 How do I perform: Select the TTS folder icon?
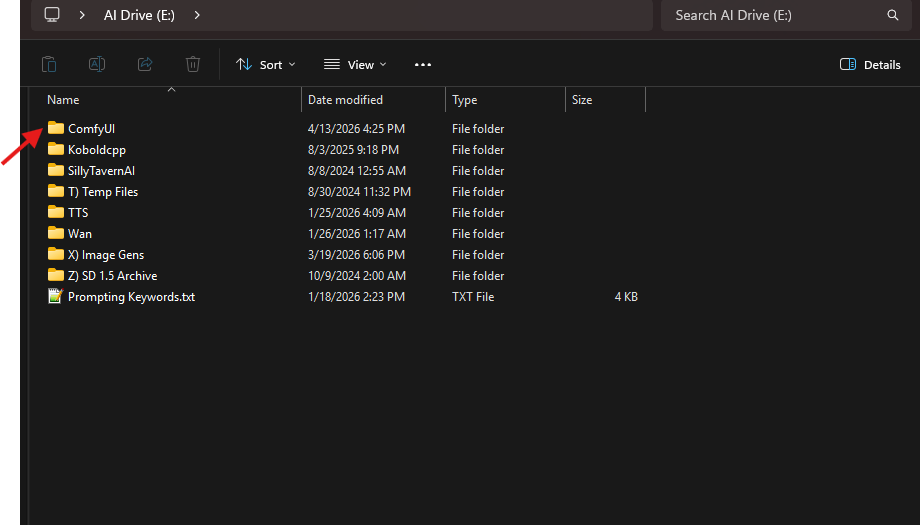(56, 212)
